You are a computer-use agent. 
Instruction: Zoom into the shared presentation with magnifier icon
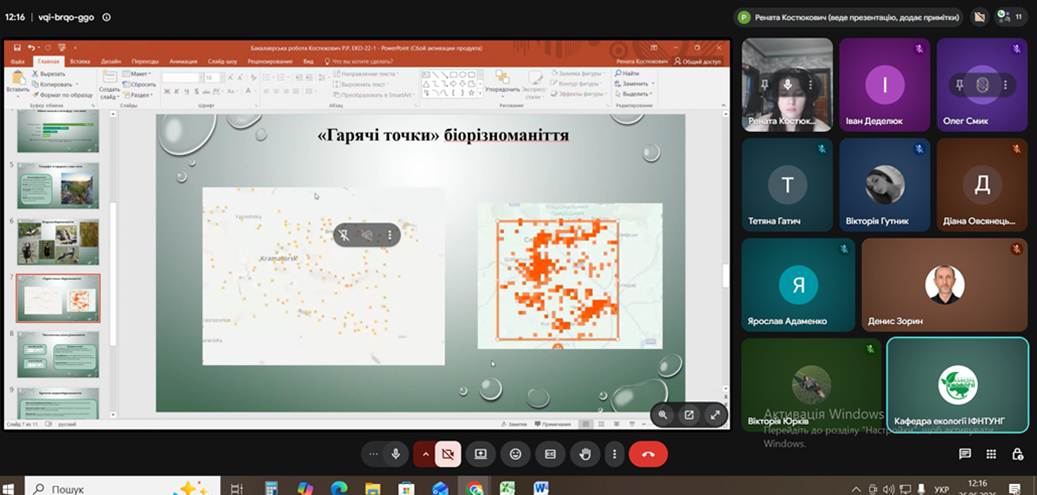663,415
